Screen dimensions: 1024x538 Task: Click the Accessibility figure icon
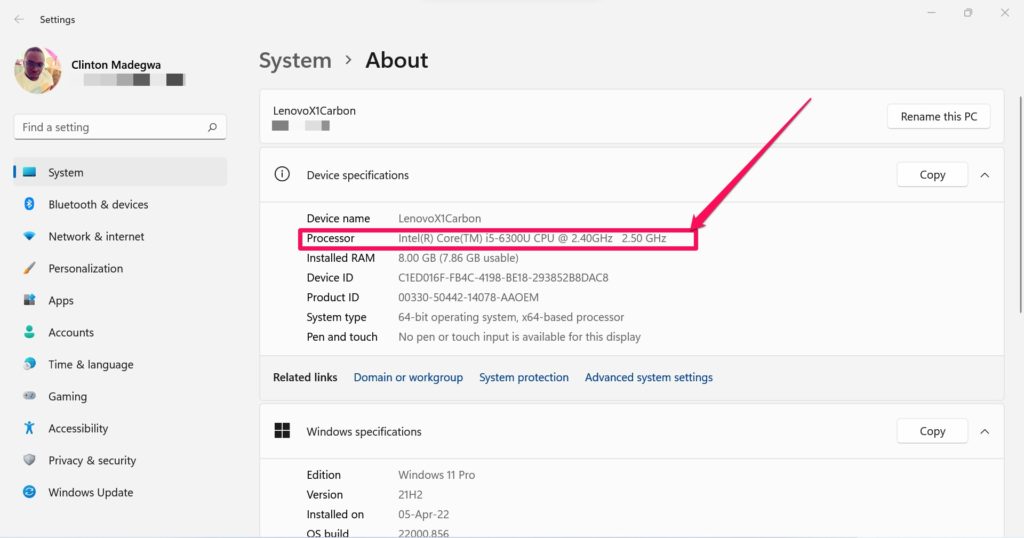click(29, 428)
